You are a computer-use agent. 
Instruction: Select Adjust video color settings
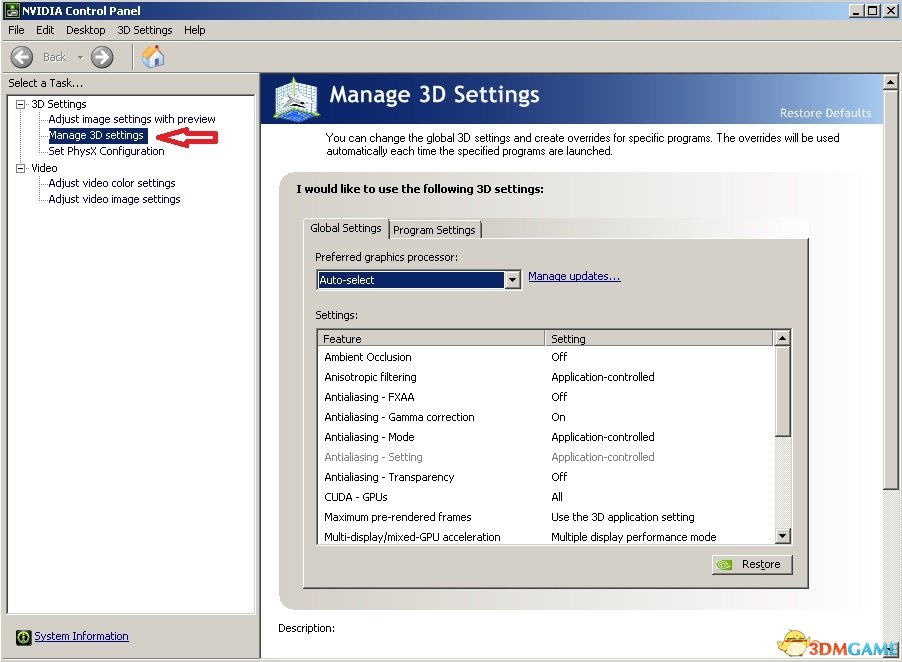(x=112, y=183)
